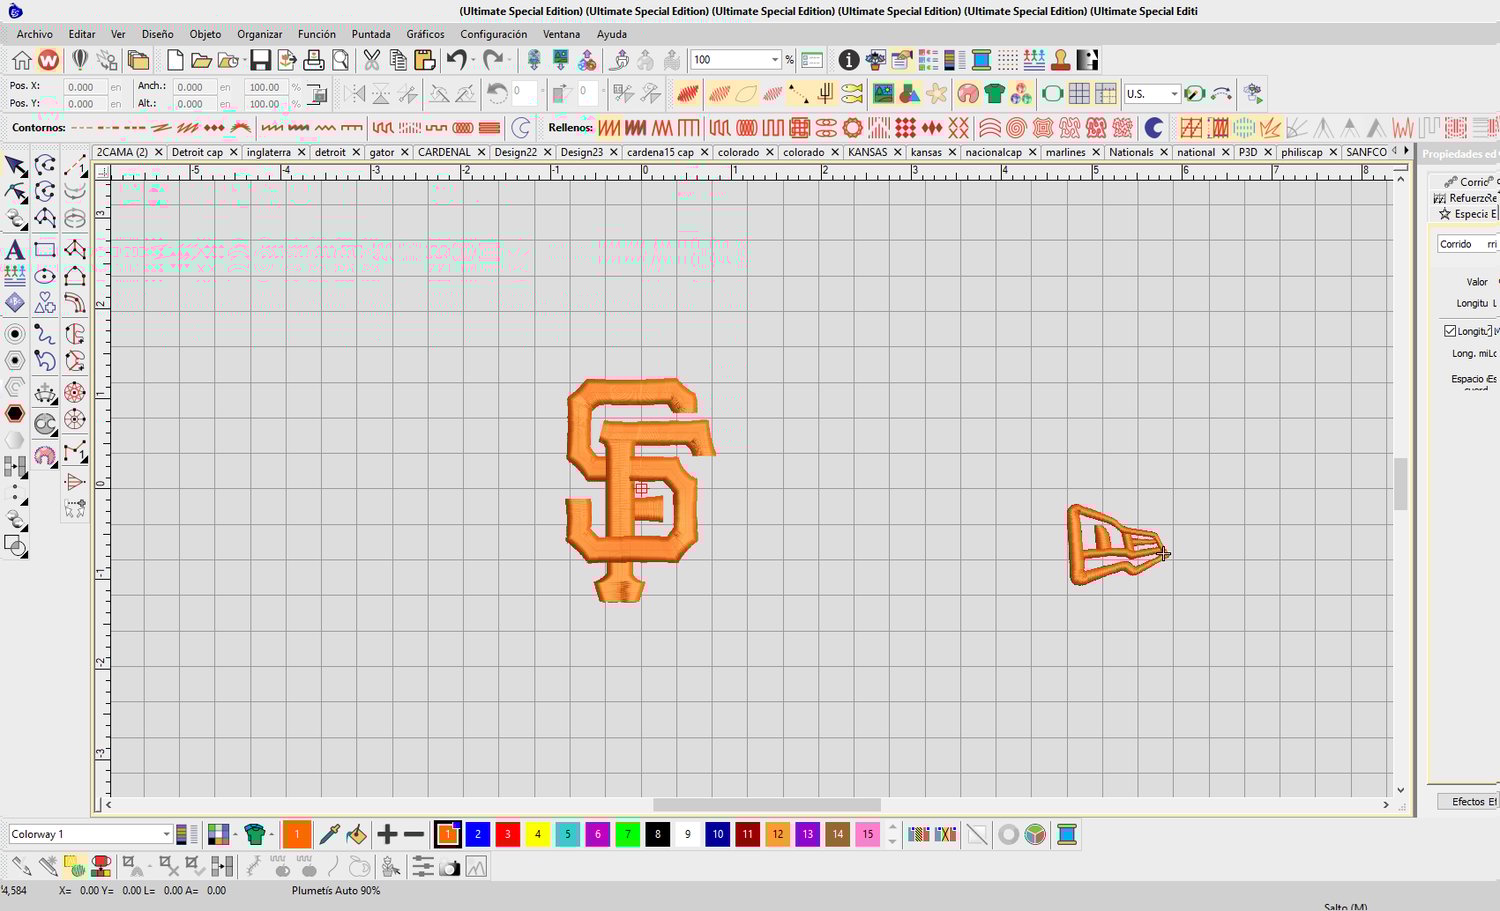1500x911 pixels.
Task: Switch to the marlines design tab
Action: 1065,152
